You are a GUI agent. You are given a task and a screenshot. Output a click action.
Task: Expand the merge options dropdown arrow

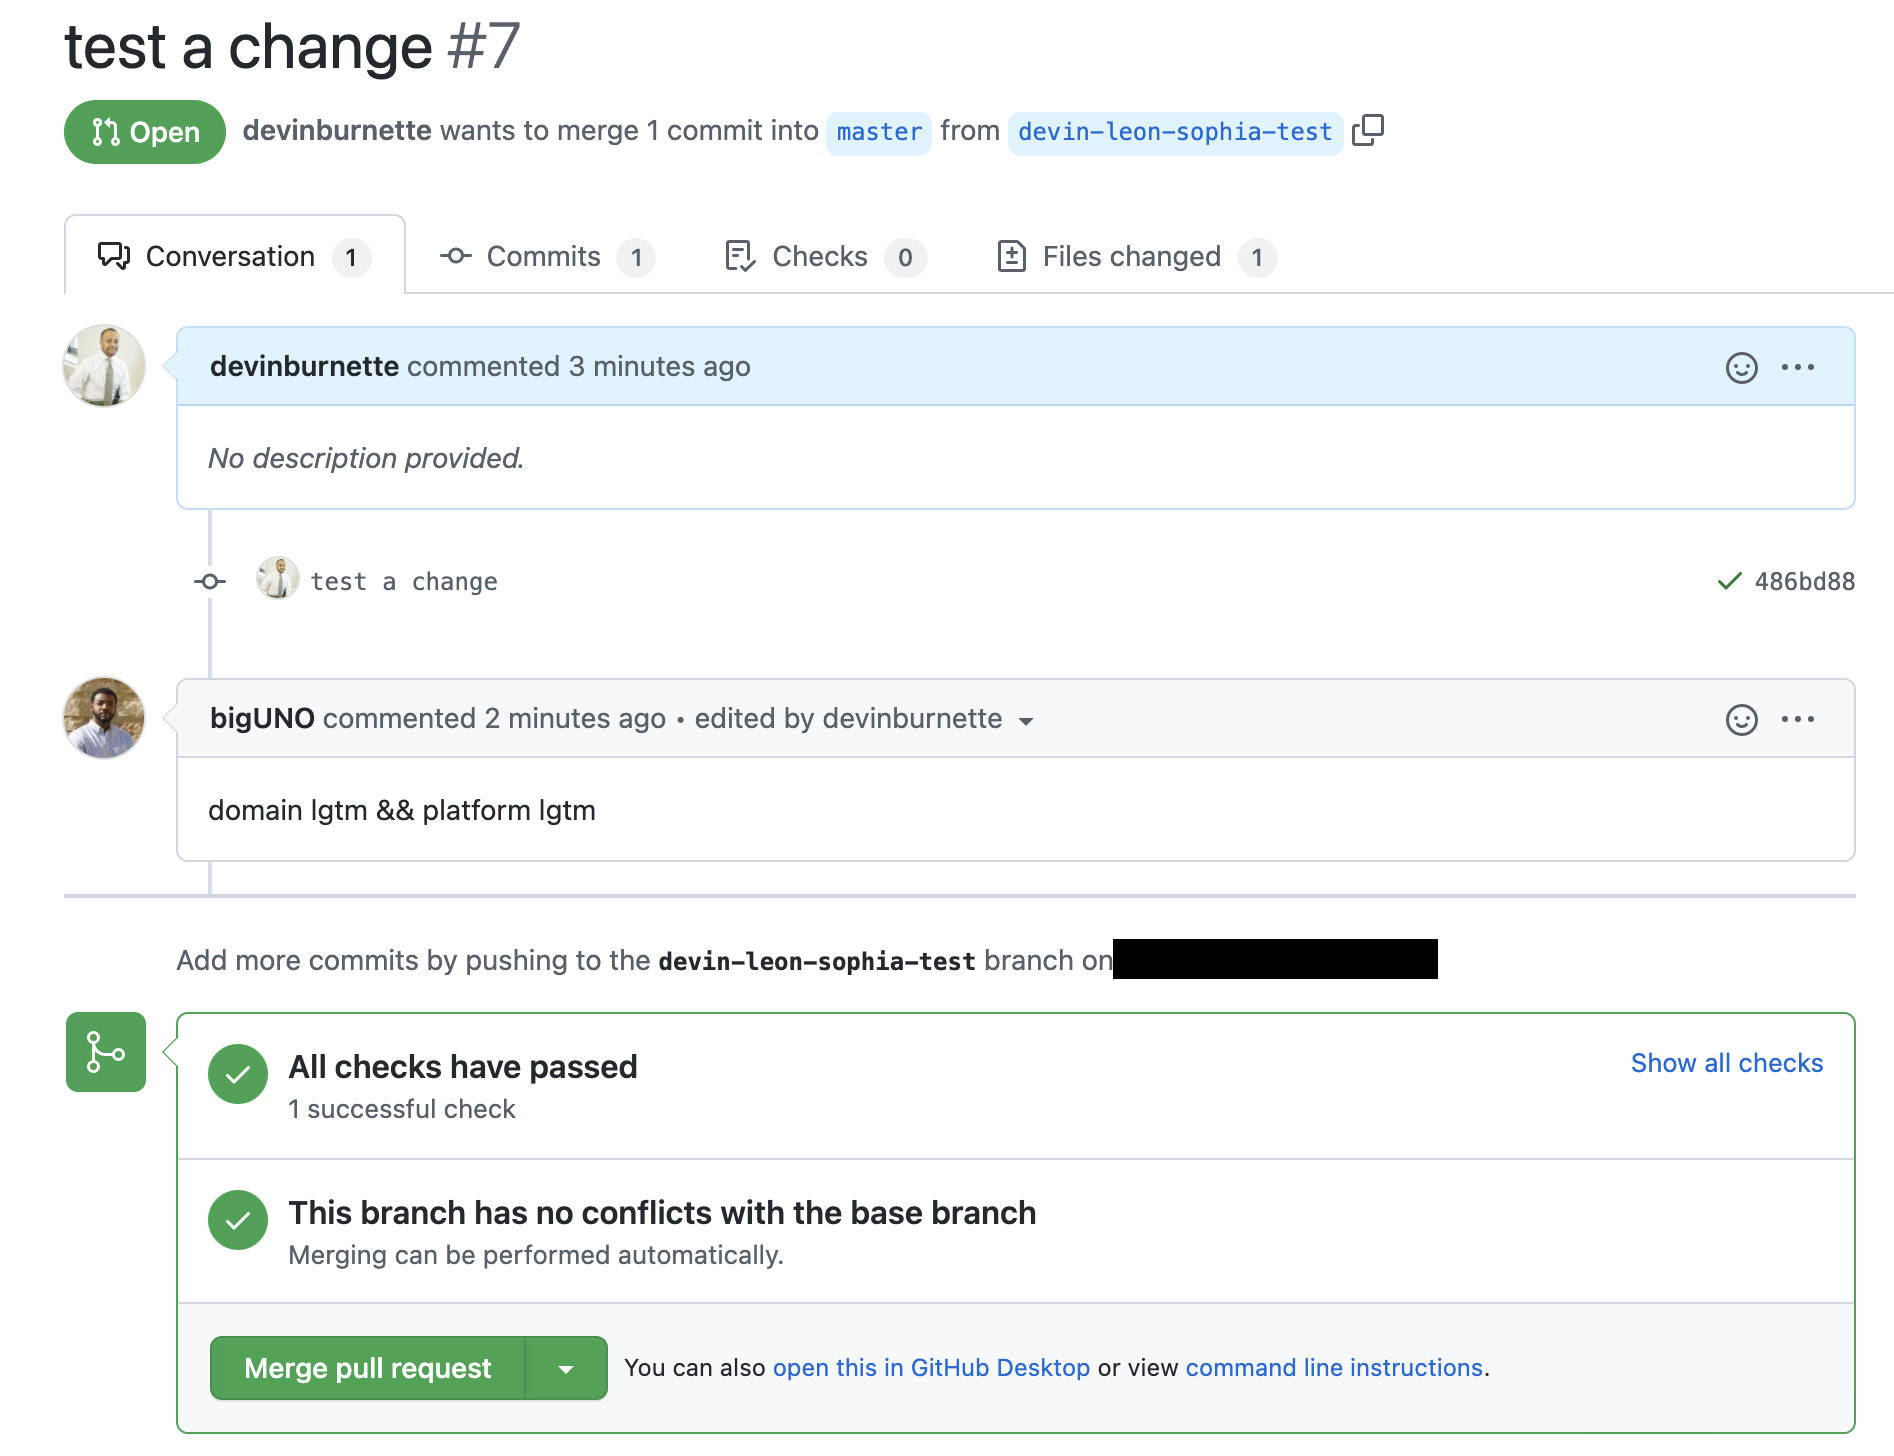click(x=567, y=1368)
